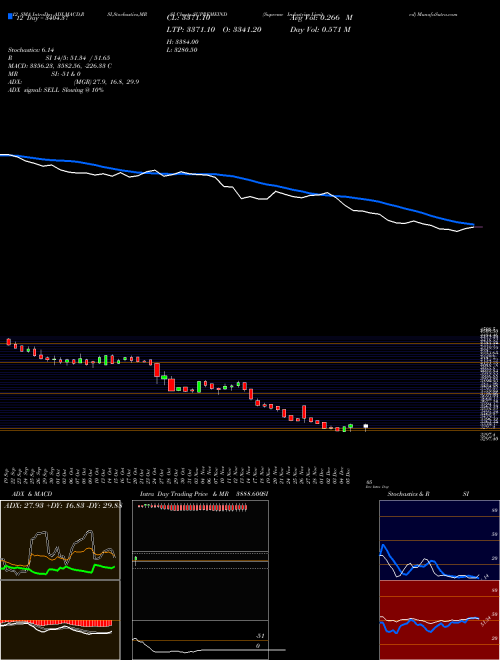Select the 'Avg Vol: 0.266 M' text
Viewport: 500px width, 660px height.
[321, 18]
